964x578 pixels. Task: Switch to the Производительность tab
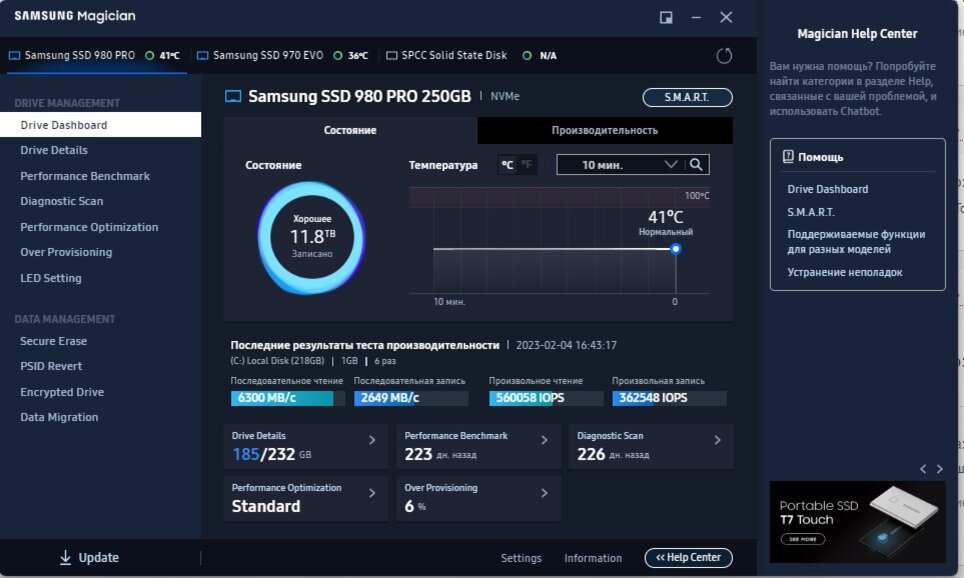pos(605,130)
